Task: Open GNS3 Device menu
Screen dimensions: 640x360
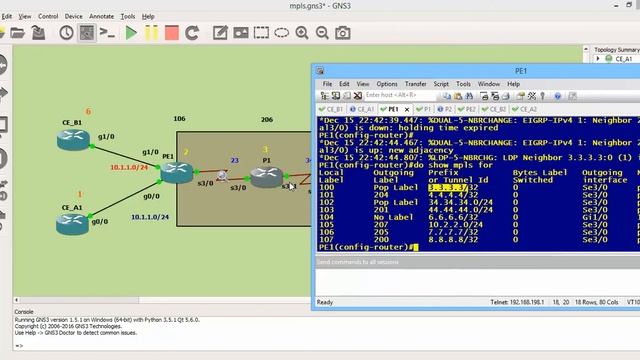Action: (73, 17)
